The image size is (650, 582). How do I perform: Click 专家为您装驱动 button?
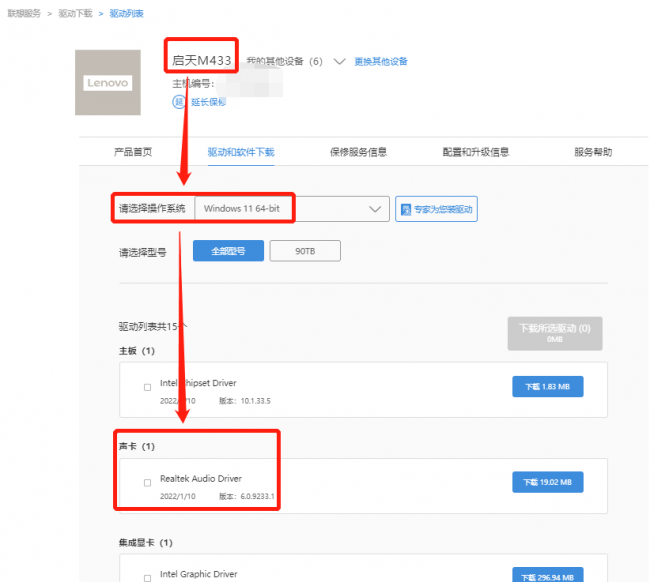tap(436, 209)
